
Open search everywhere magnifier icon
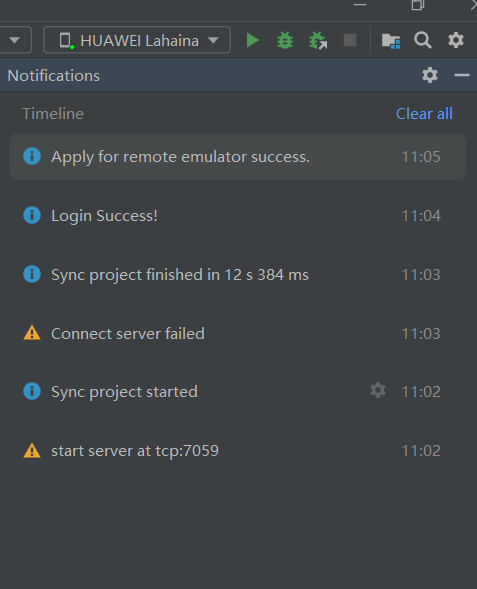(423, 40)
